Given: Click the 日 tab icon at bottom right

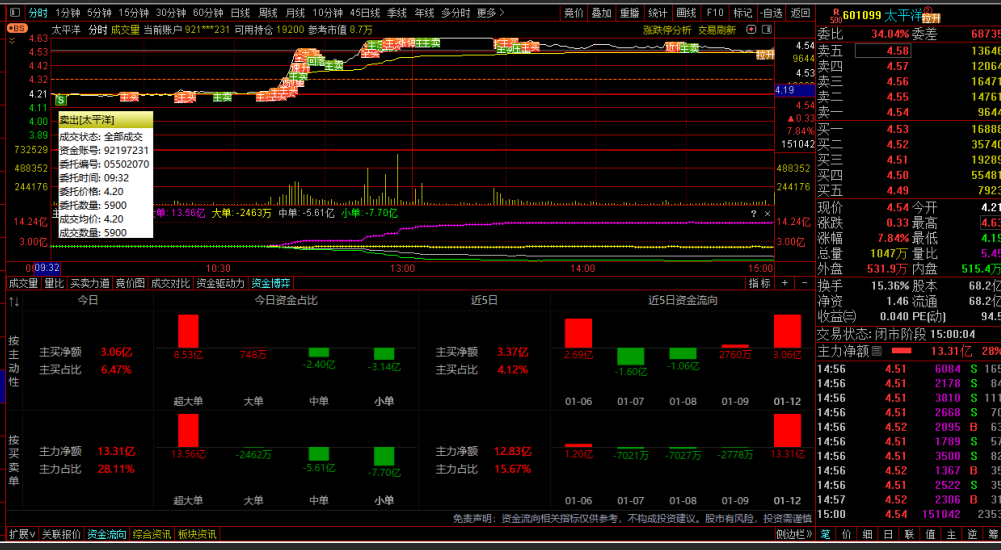Looking at the screenshot, I should (x=888, y=534).
